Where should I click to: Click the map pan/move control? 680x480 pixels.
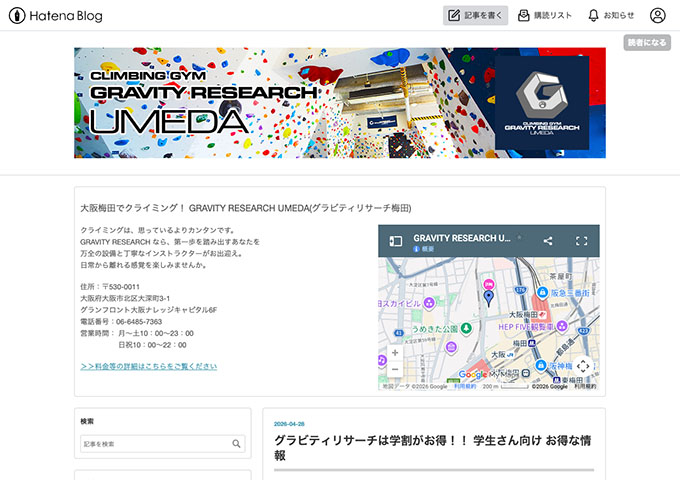pos(583,366)
